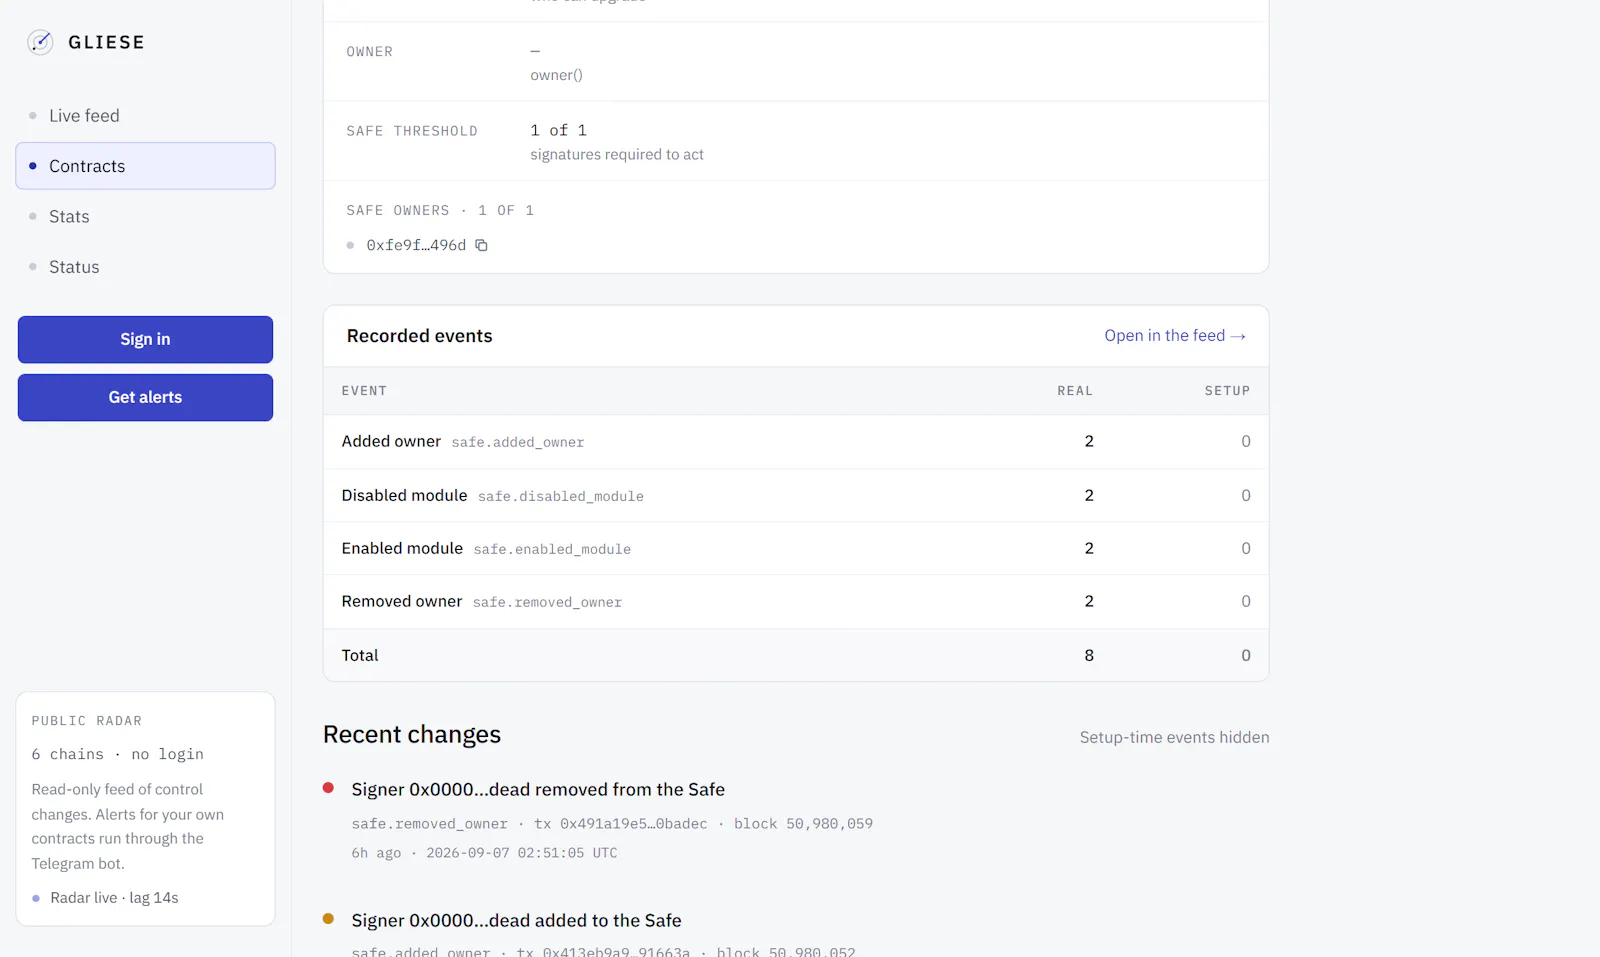This screenshot has width=1600, height=957.
Task: Click the Gliese compass logo icon
Action: pyautogui.click(x=40, y=42)
